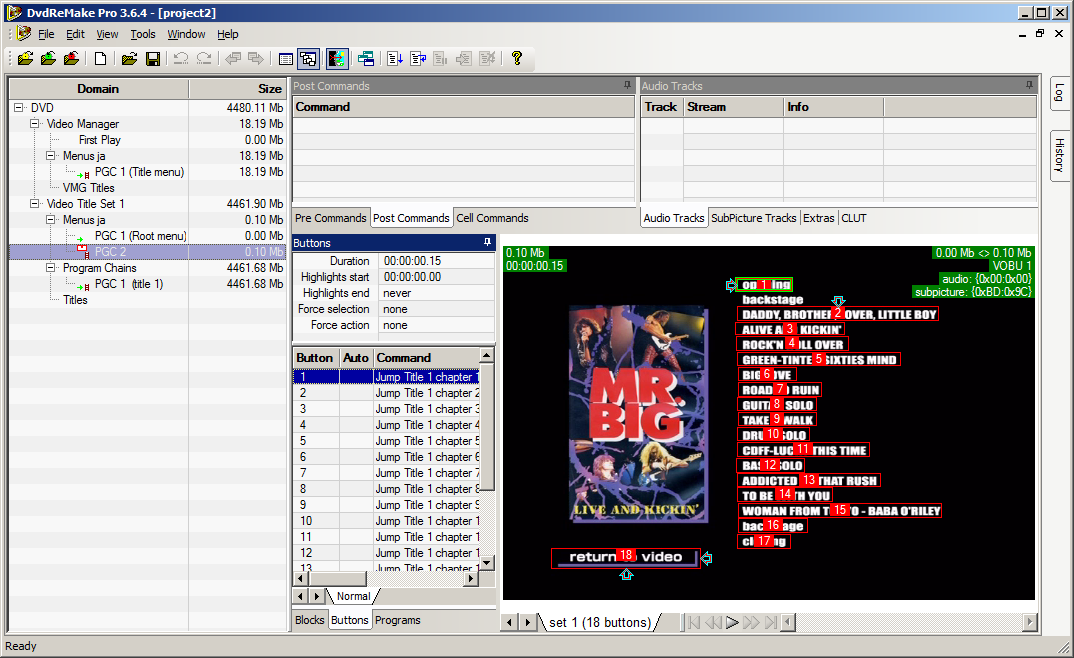Select PGC 1 (Title menu) in the tree
The image size is (1074, 658).
tap(139, 172)
